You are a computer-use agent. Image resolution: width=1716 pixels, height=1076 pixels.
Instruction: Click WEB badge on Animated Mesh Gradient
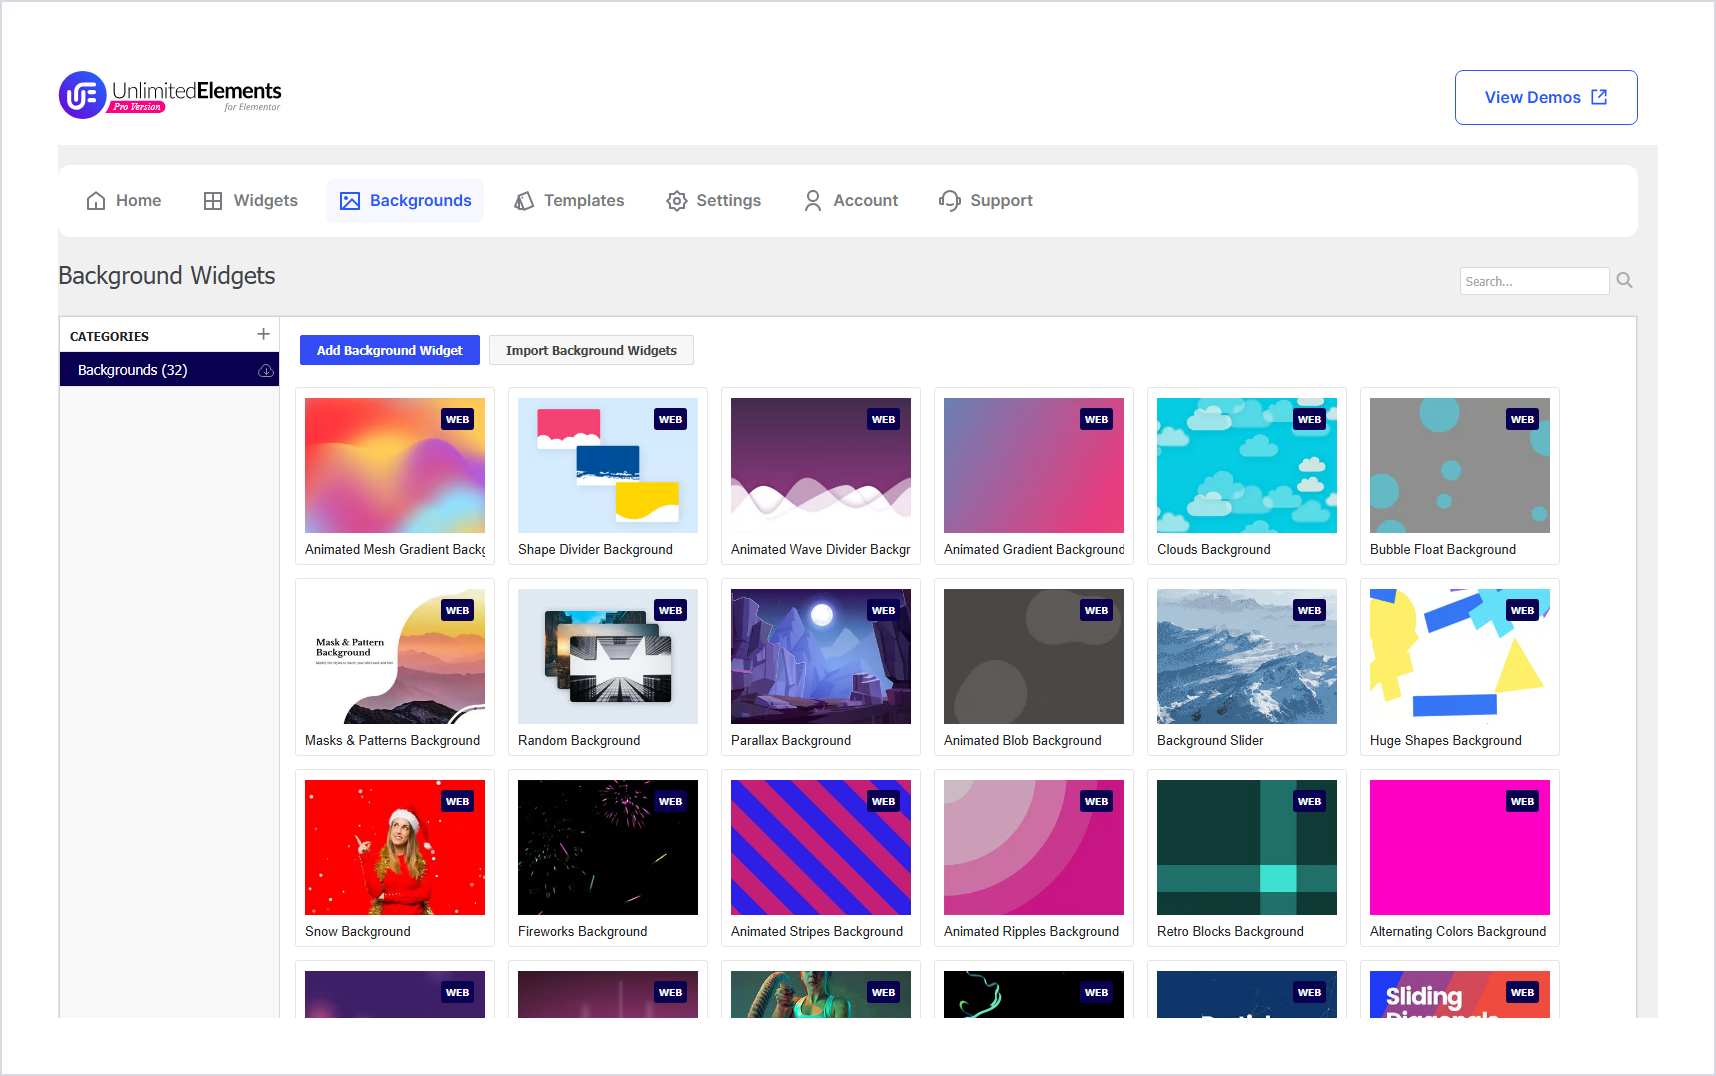458,420
